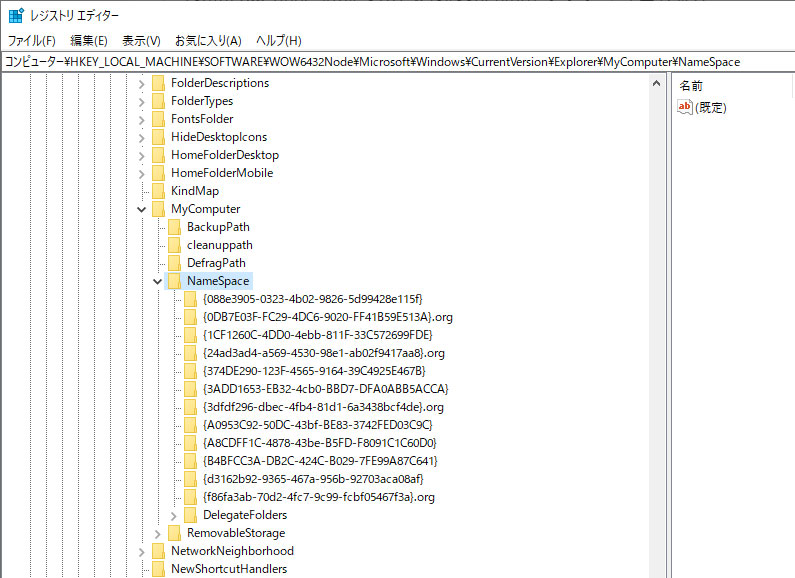Click the BackupPath folder icon
The height and width of the screenshot is (578, 795).
(x=174, y=227)
